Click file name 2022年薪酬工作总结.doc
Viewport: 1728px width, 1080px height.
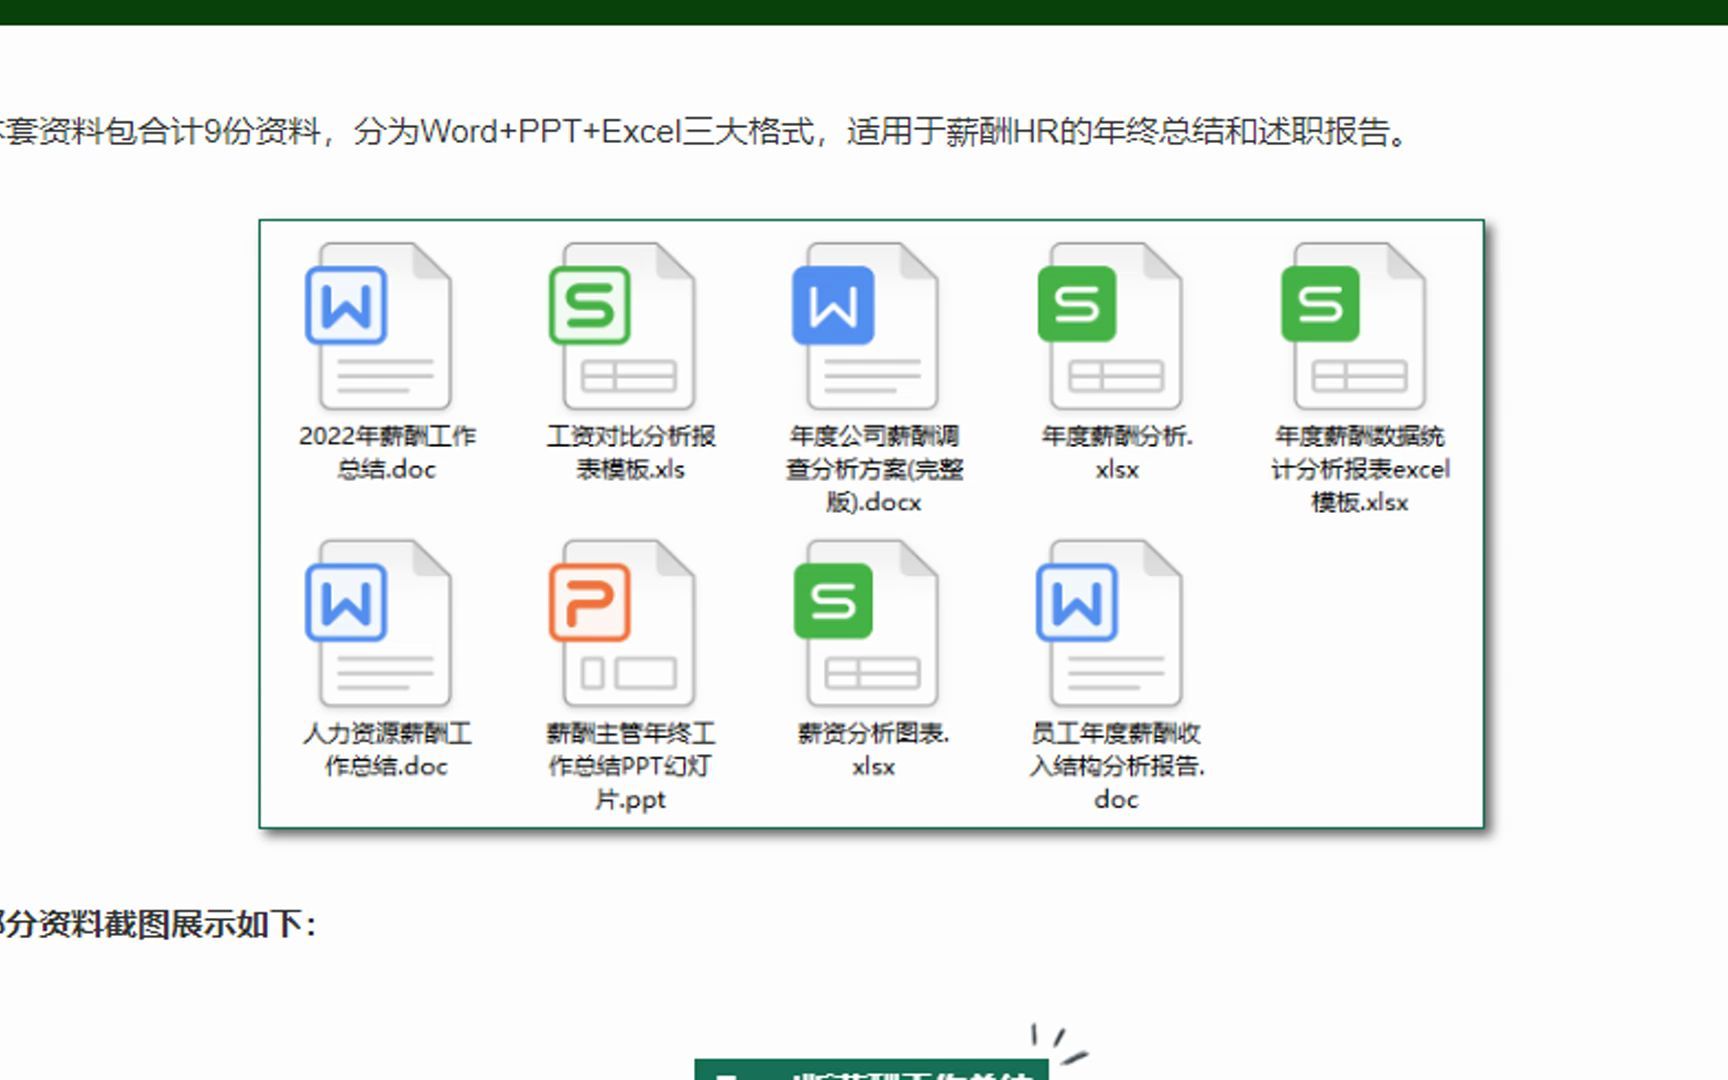coord(387,452)
